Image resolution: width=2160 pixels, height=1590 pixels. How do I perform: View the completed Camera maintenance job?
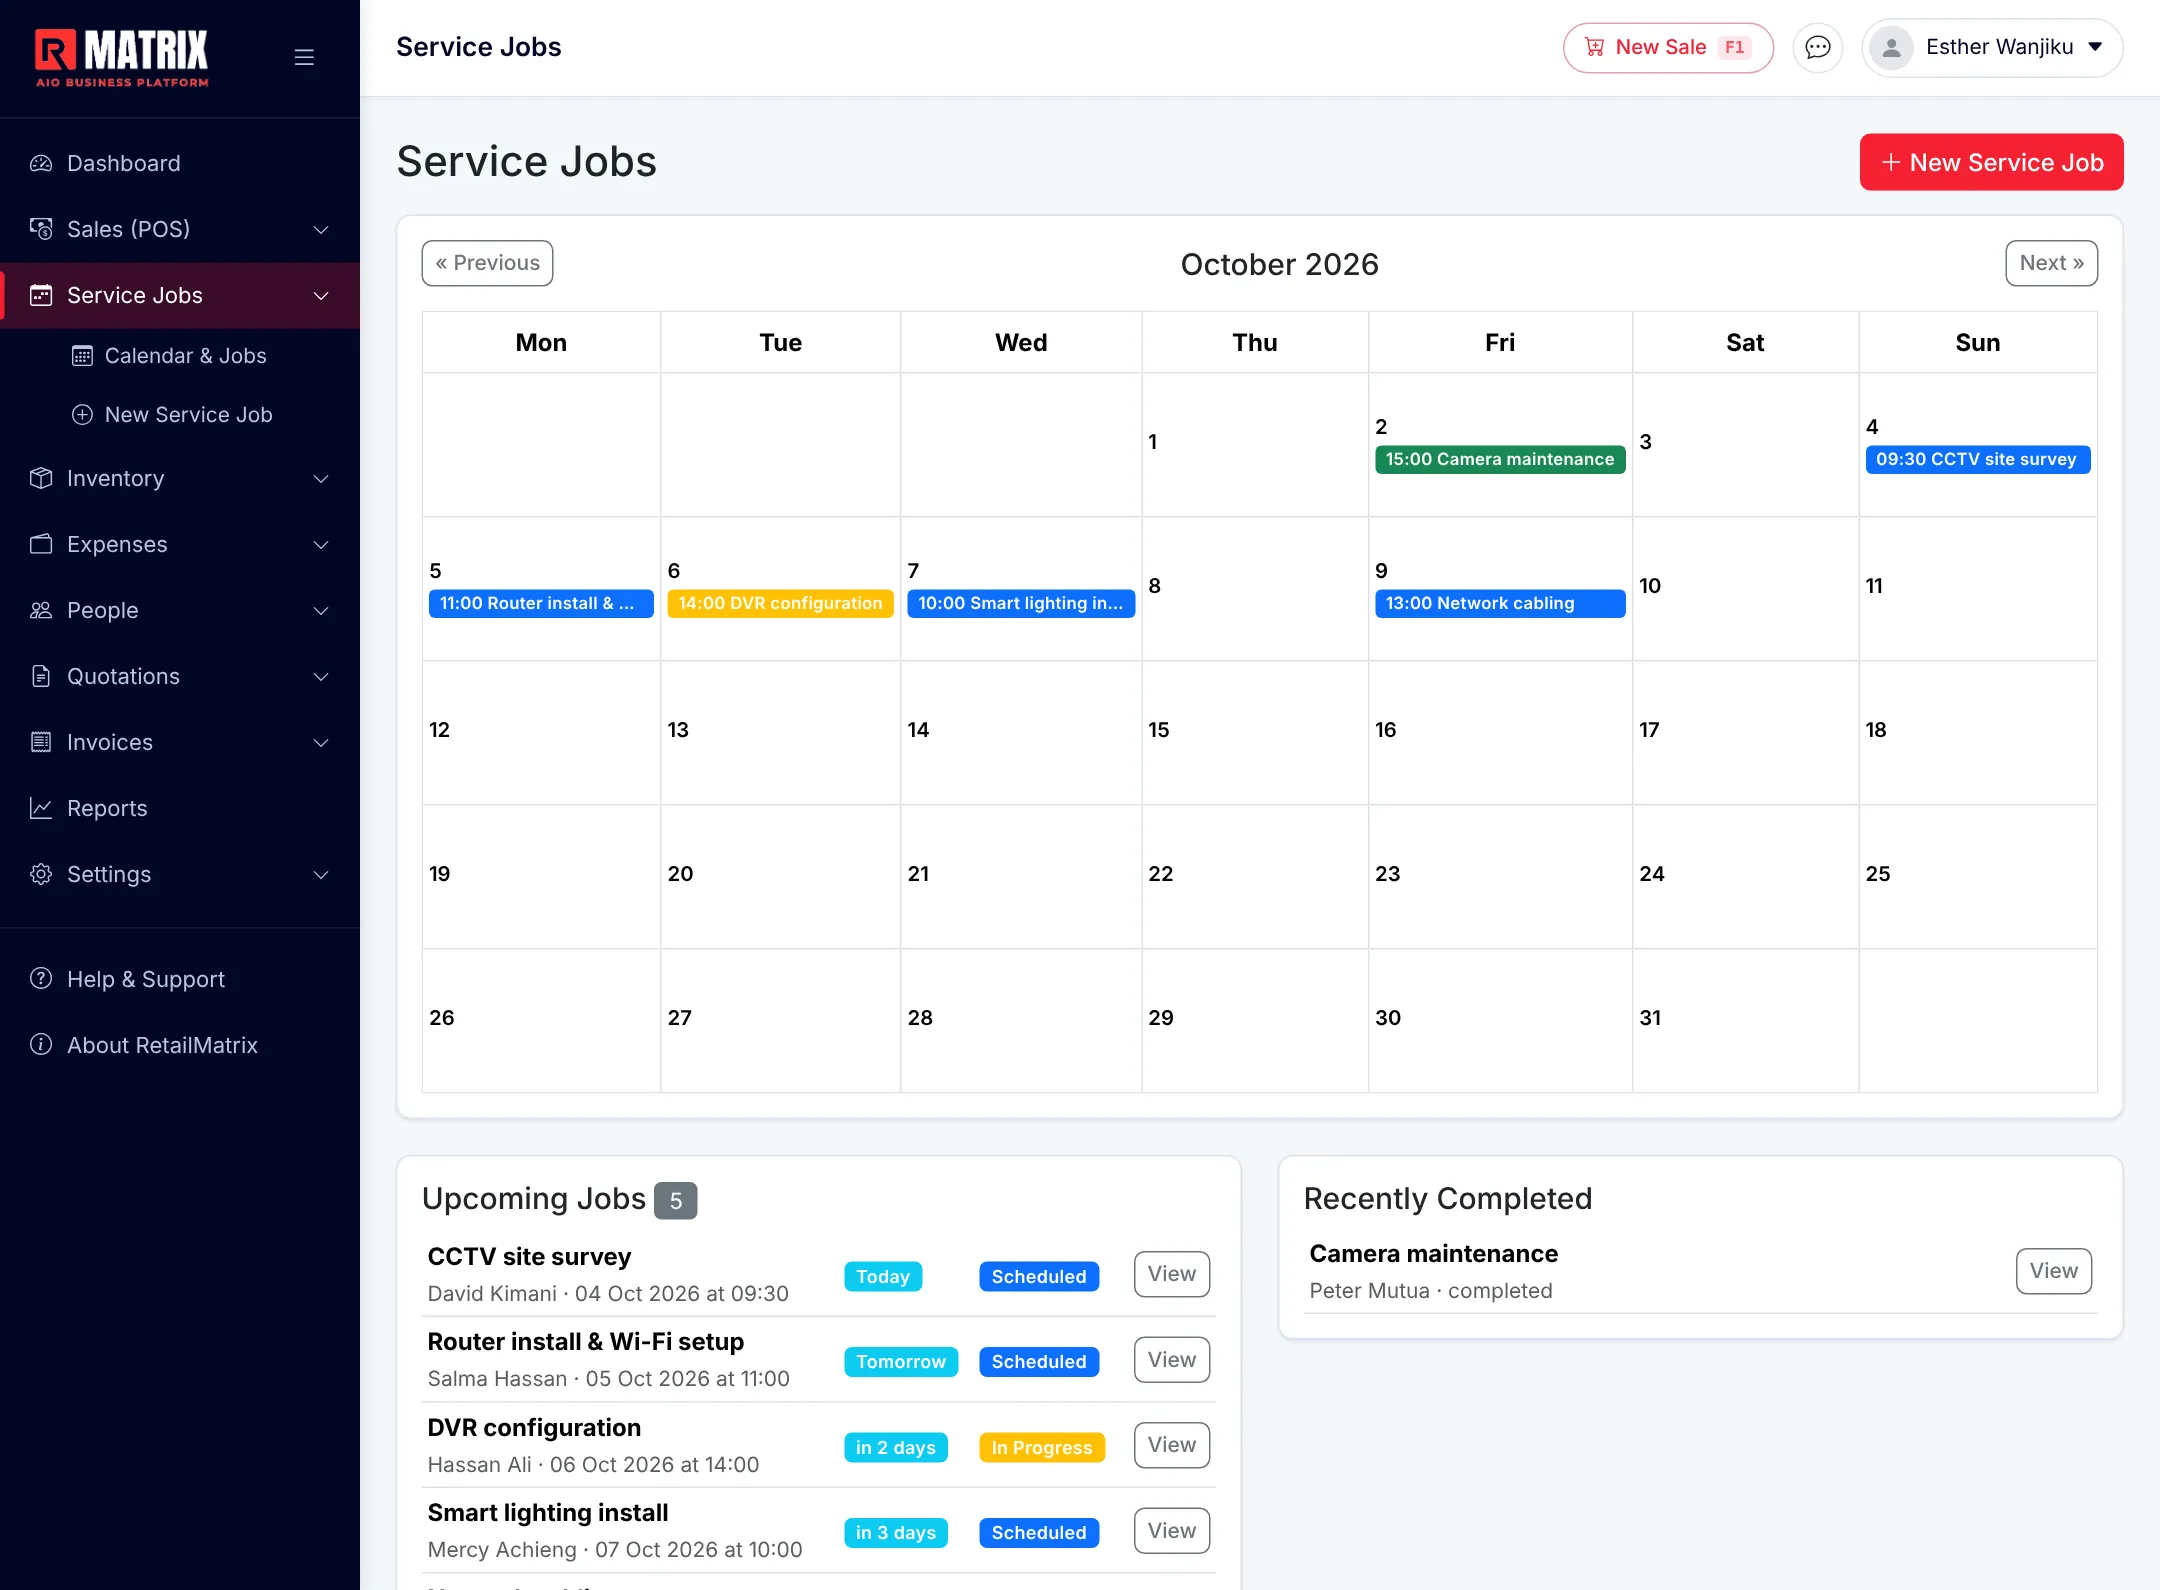(2053, 1271)
